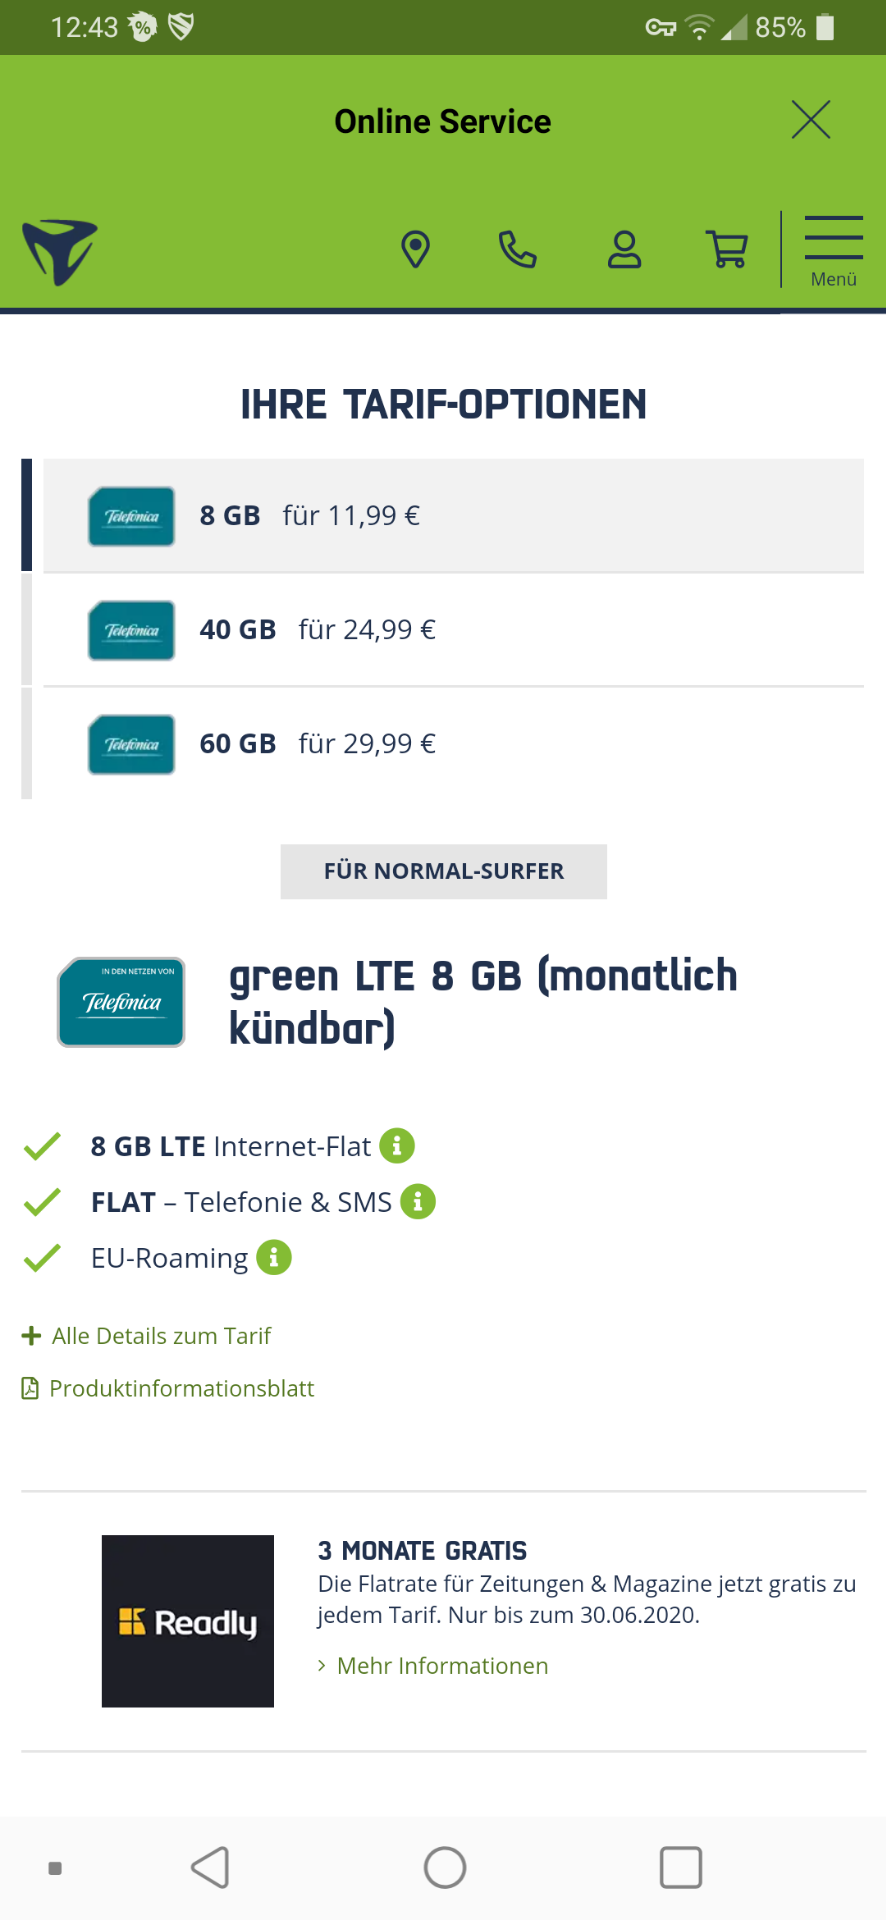Show info for 8 GB LTE Internet-Flat

point(397,1146)
